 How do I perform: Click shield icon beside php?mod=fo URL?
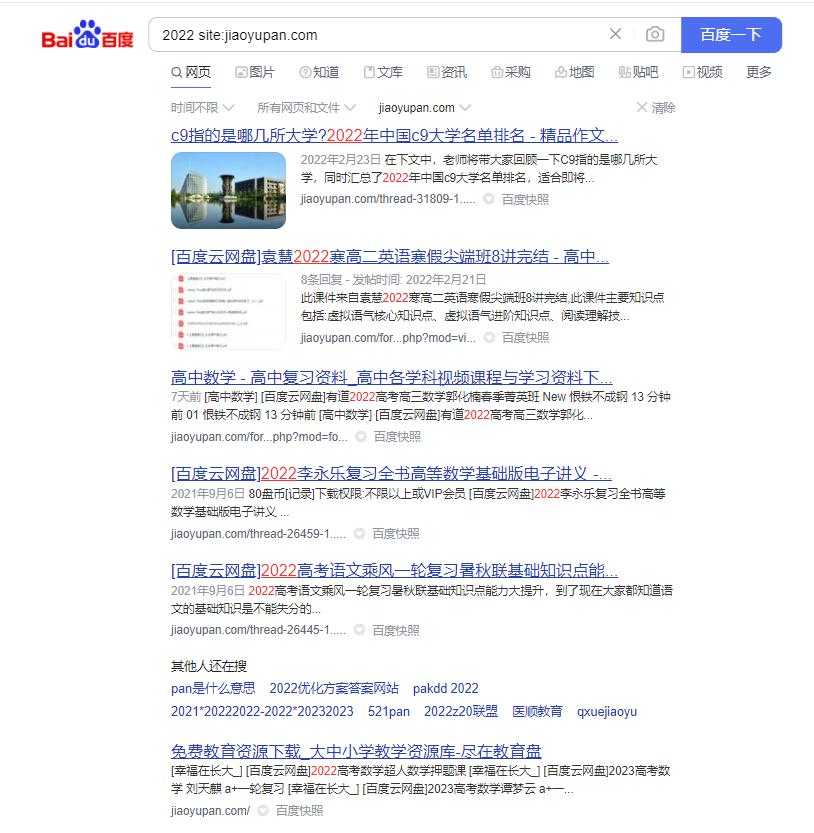(361, 437)
